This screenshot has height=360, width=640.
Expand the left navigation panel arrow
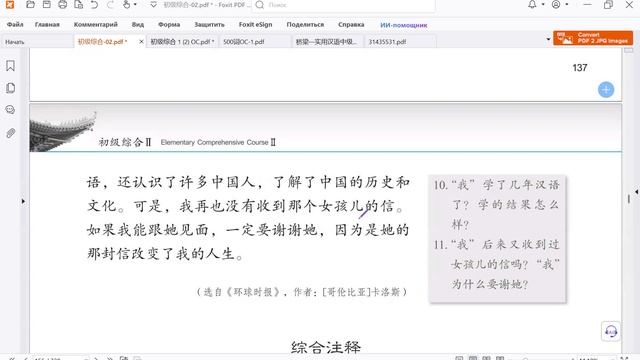click(x=23, y=201)
